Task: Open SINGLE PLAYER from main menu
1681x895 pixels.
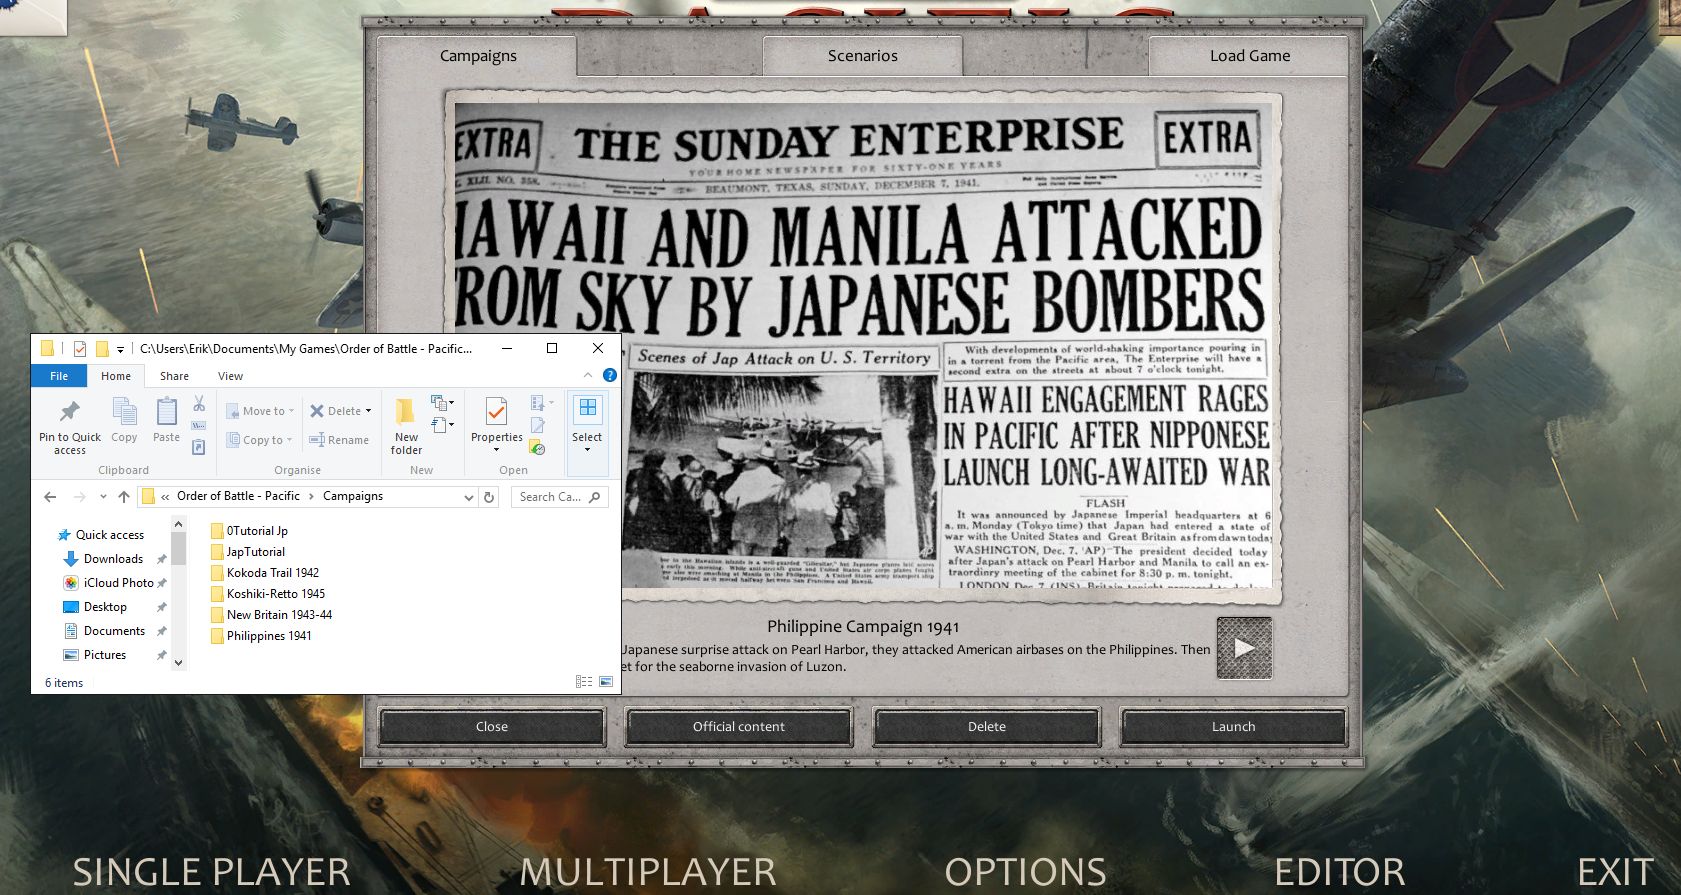Action: pyautogui.click(x=212, y=872)
